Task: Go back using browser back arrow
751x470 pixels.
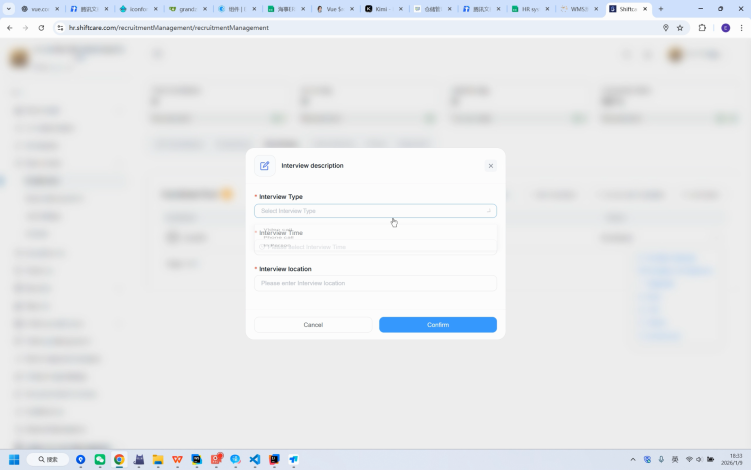Action: tap(10, 28)
